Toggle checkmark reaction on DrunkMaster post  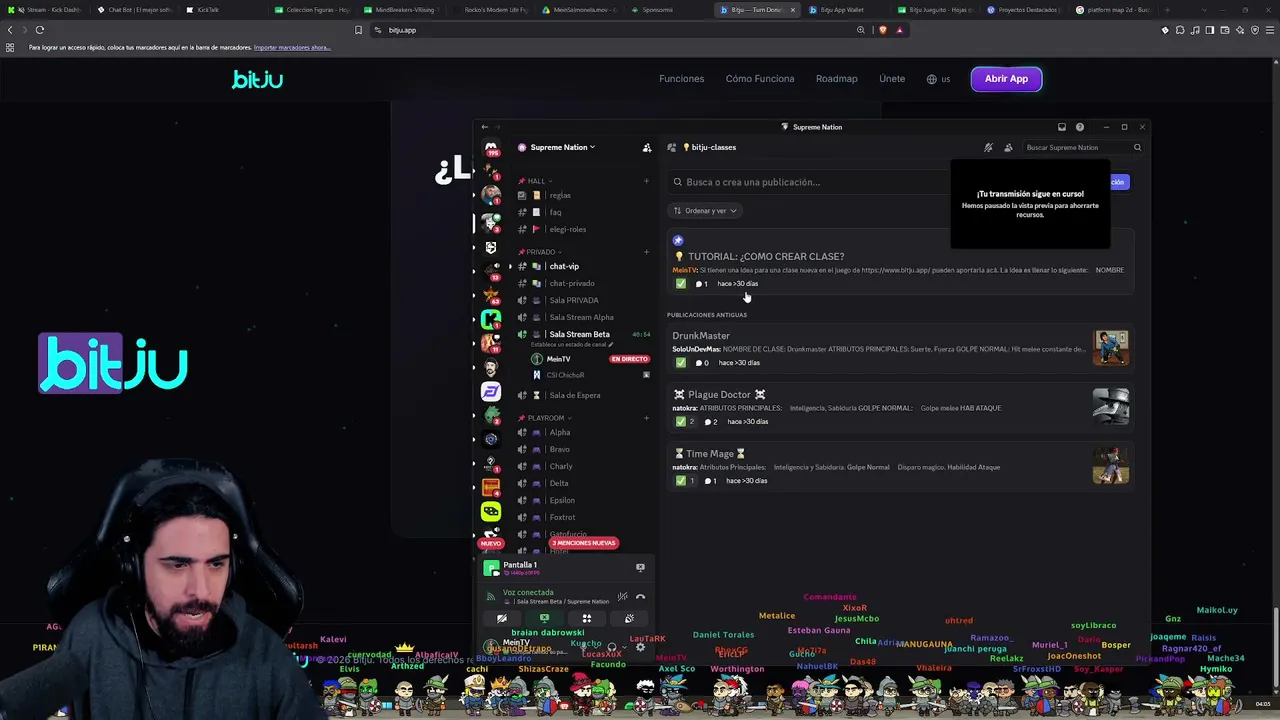pyautogui.click(x=681, y=363)
